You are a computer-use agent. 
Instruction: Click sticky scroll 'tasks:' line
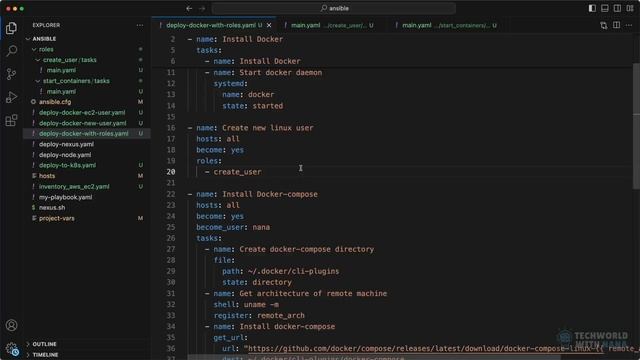(x=209, y=50)
